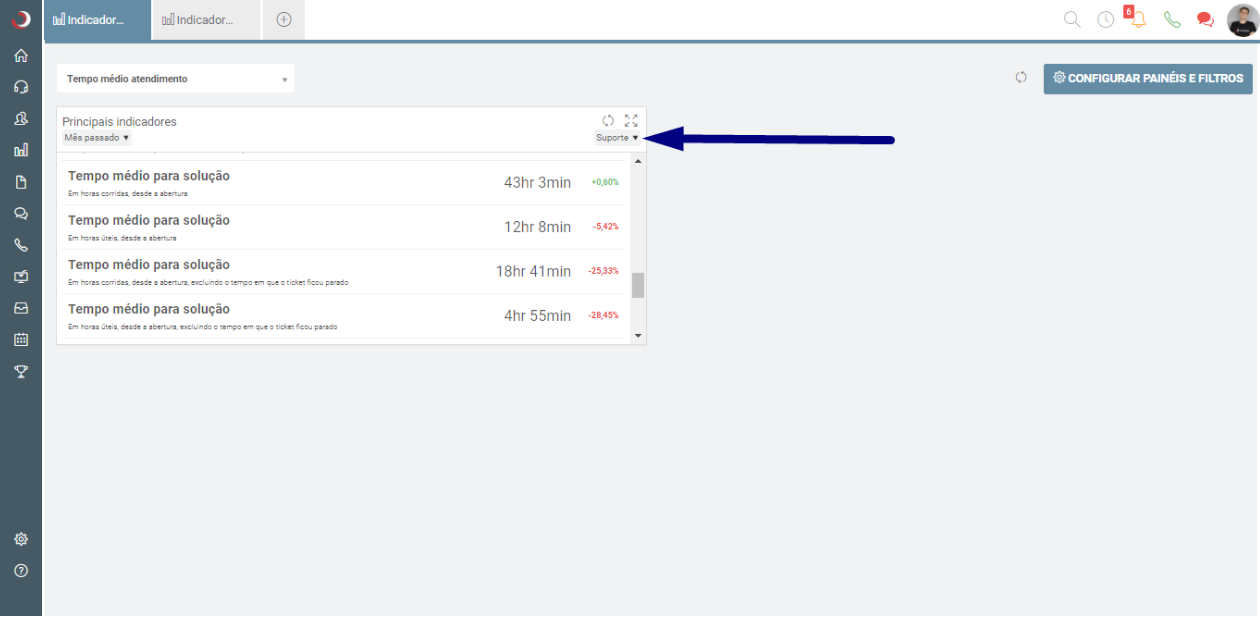
Task: Click the +0,60% variation figure
Action: click(605, 182)
